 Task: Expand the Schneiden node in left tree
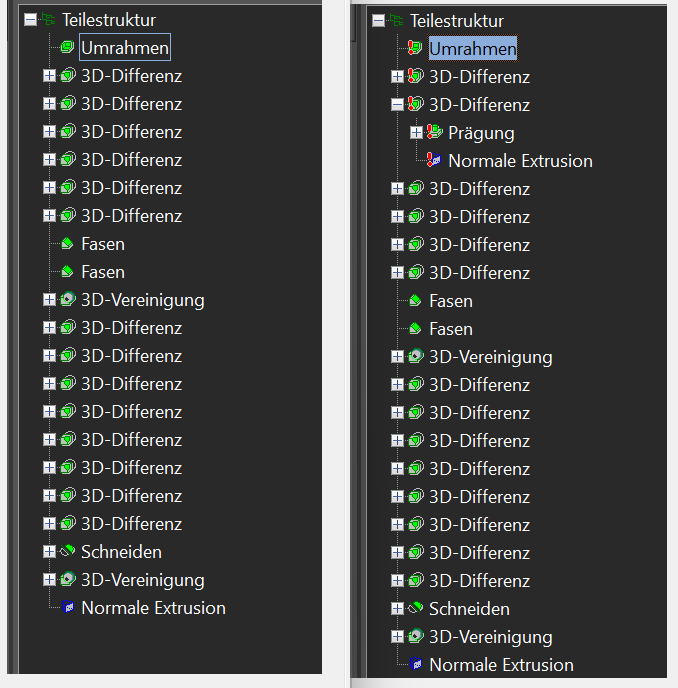[50, 552]
